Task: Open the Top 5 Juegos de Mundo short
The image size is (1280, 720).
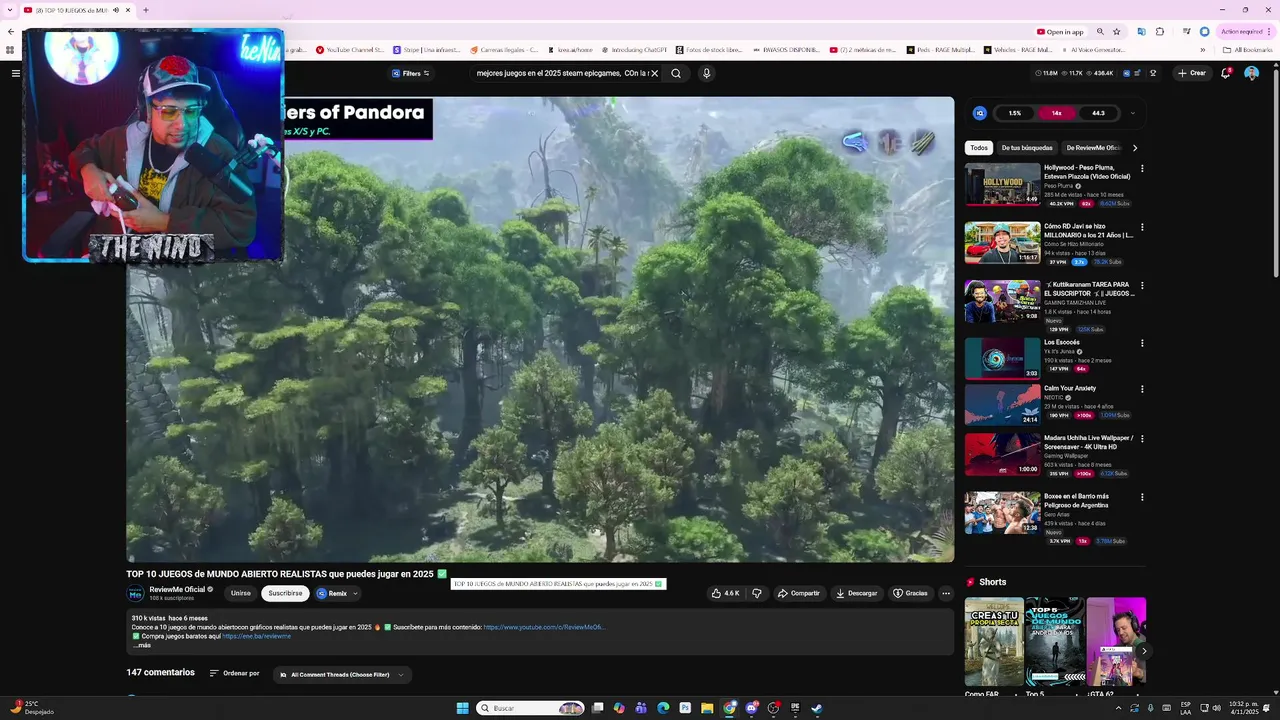Action: pos(1055,642)
